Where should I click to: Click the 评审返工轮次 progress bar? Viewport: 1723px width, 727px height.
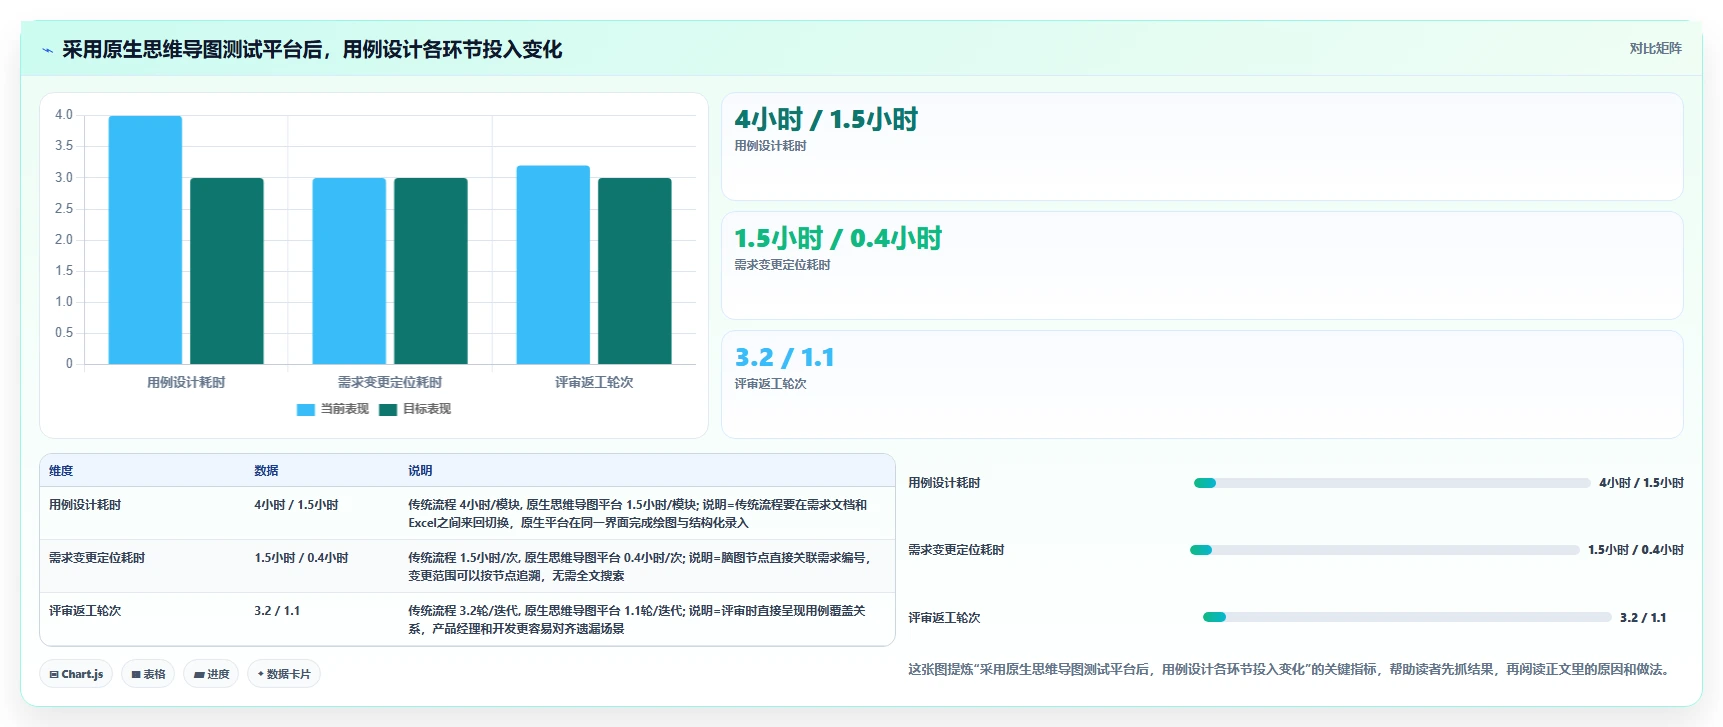(1407, 617)
